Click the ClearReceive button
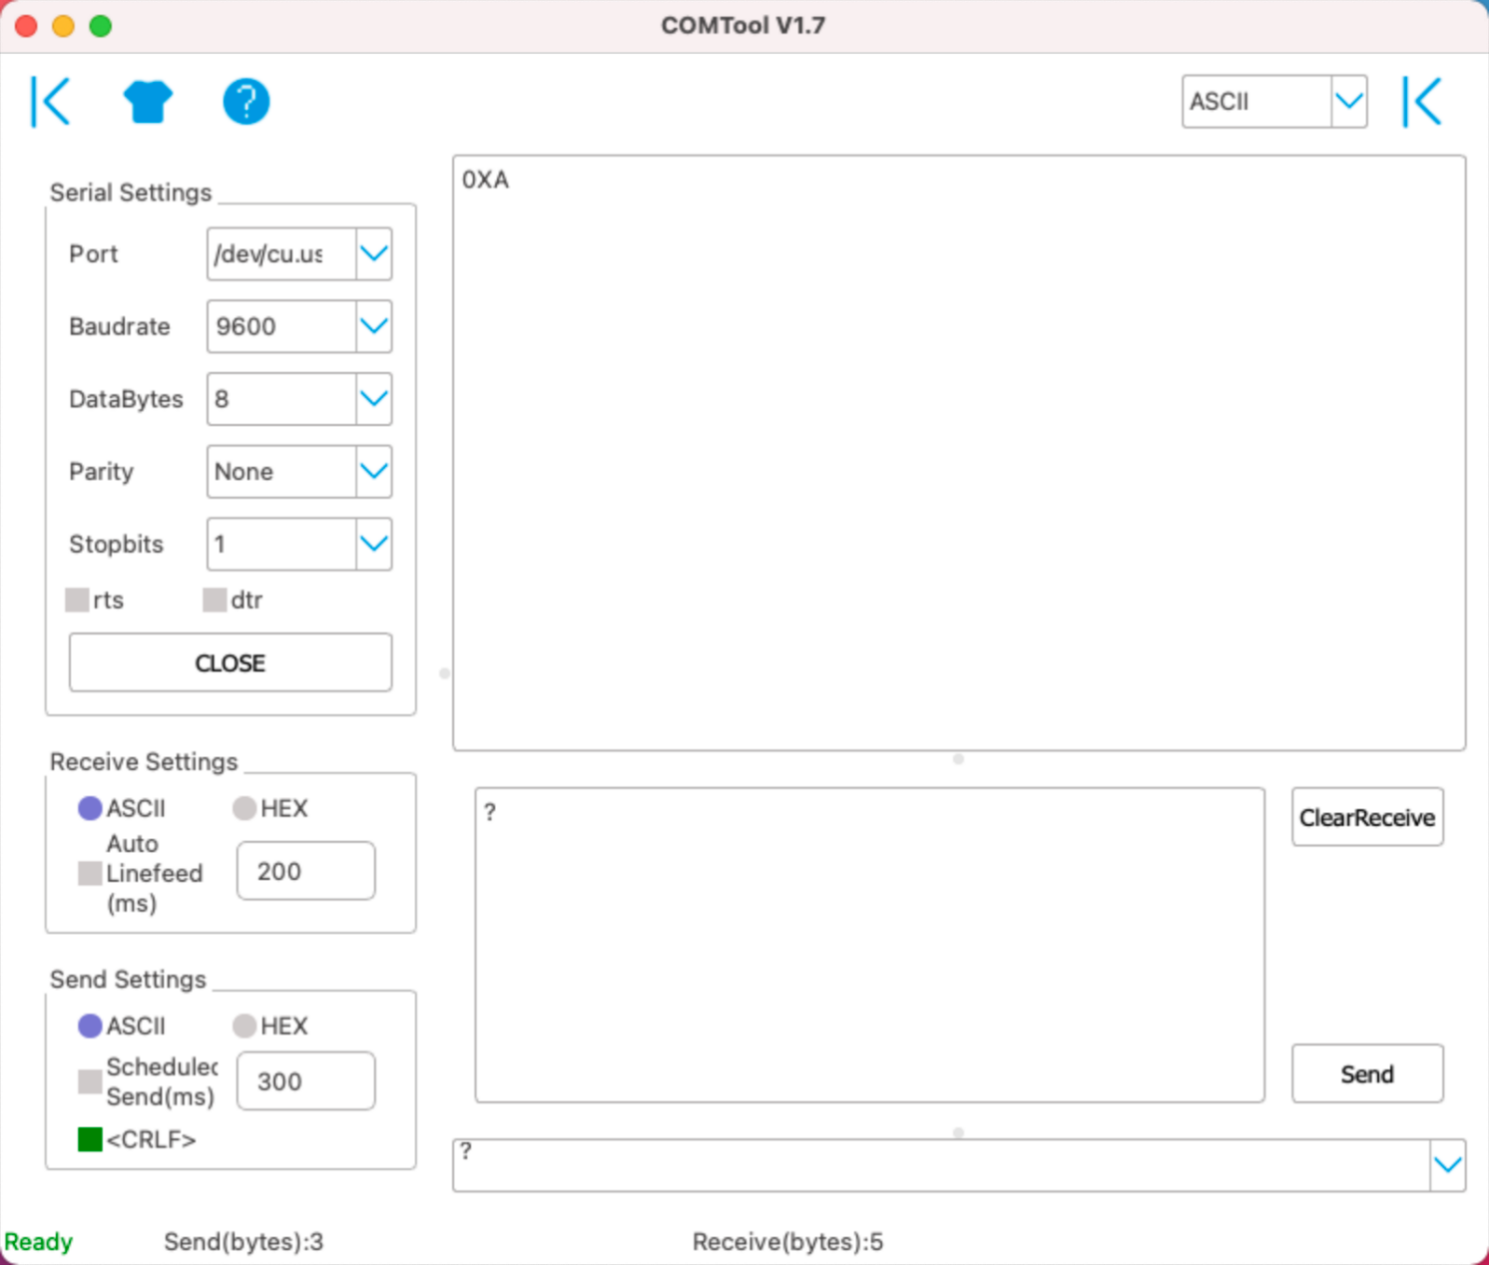Screen dimensions: 1489x1265 pyautogui.click(x=1366, y=817)
